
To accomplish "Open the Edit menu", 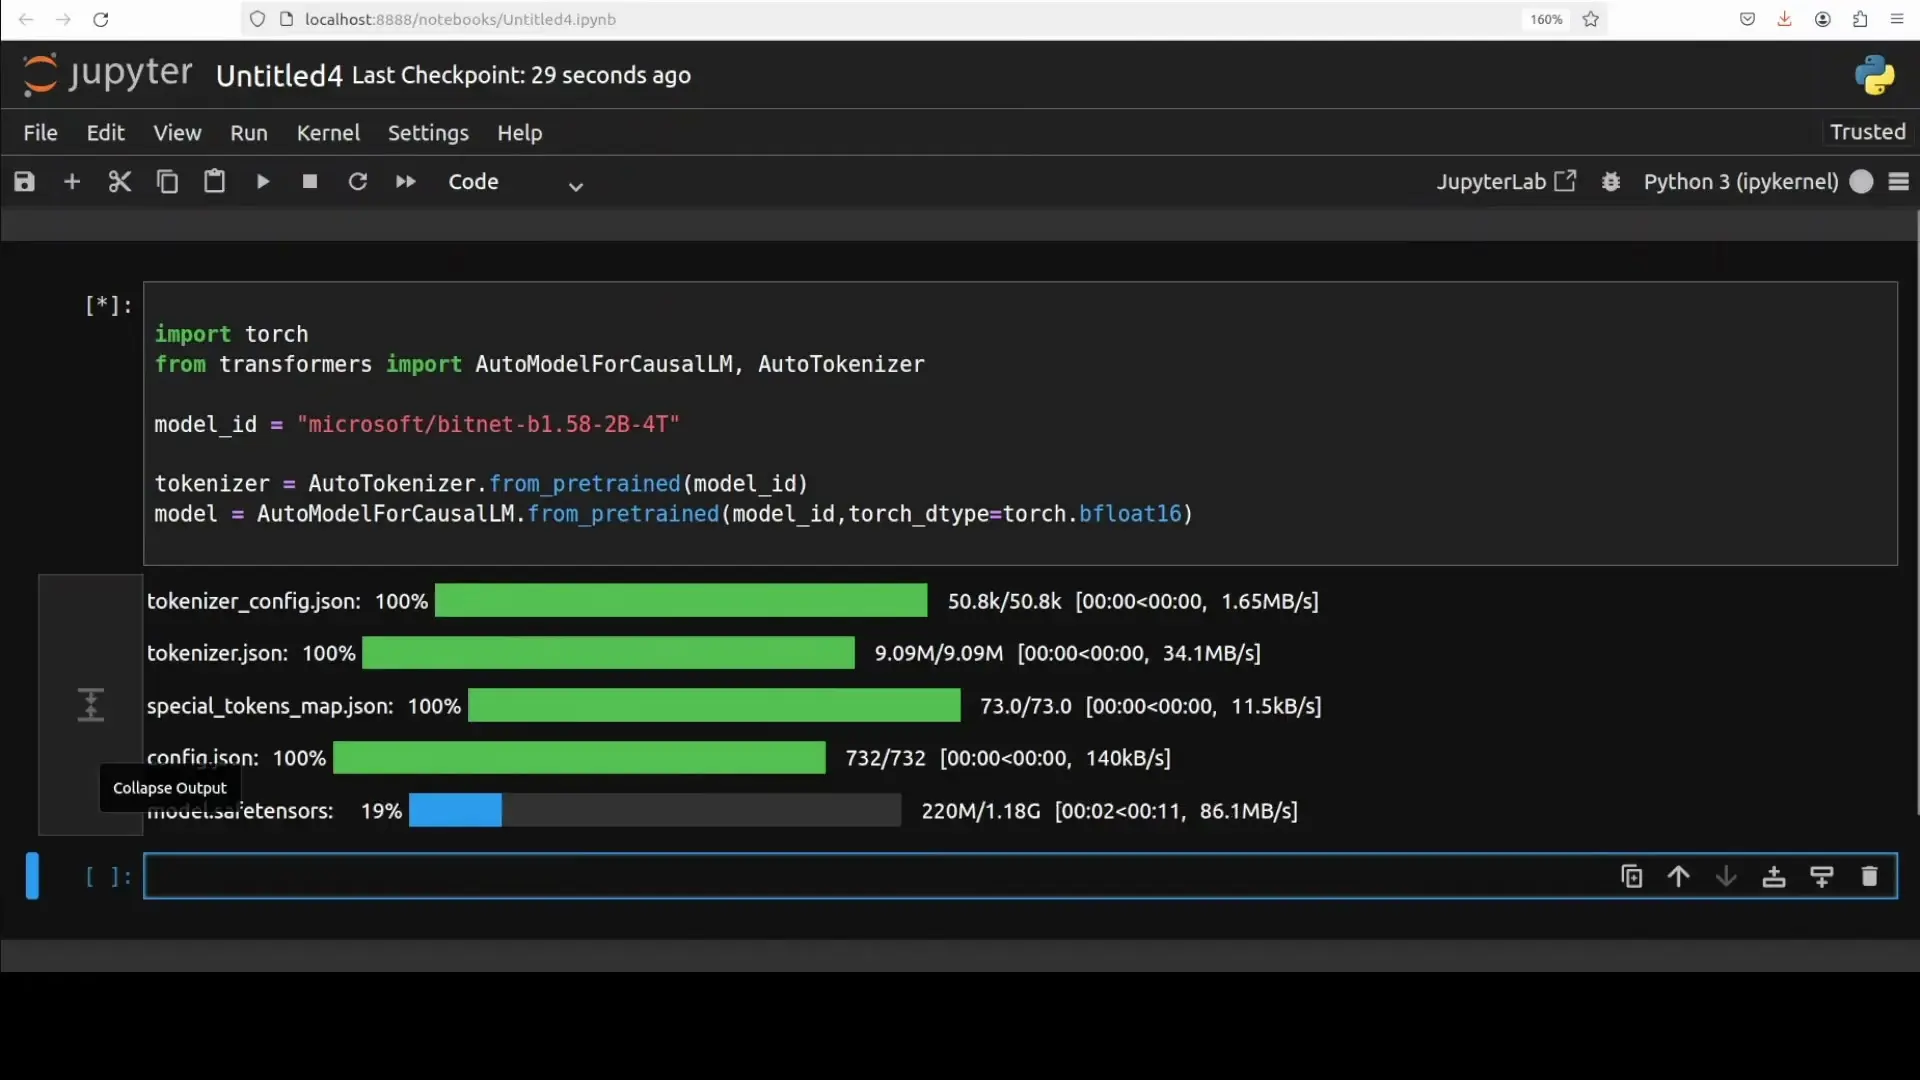I will click(105, 133).
